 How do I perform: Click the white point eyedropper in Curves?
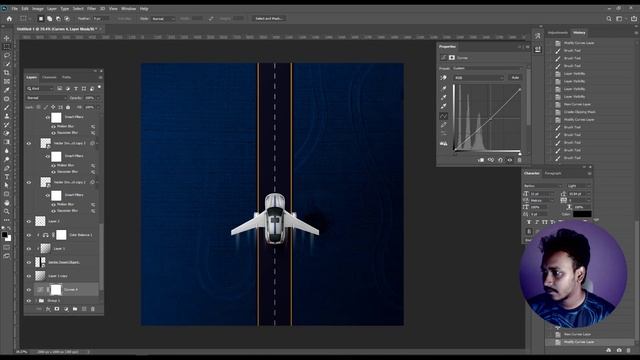pyautogui.click(x=444, y=106)
